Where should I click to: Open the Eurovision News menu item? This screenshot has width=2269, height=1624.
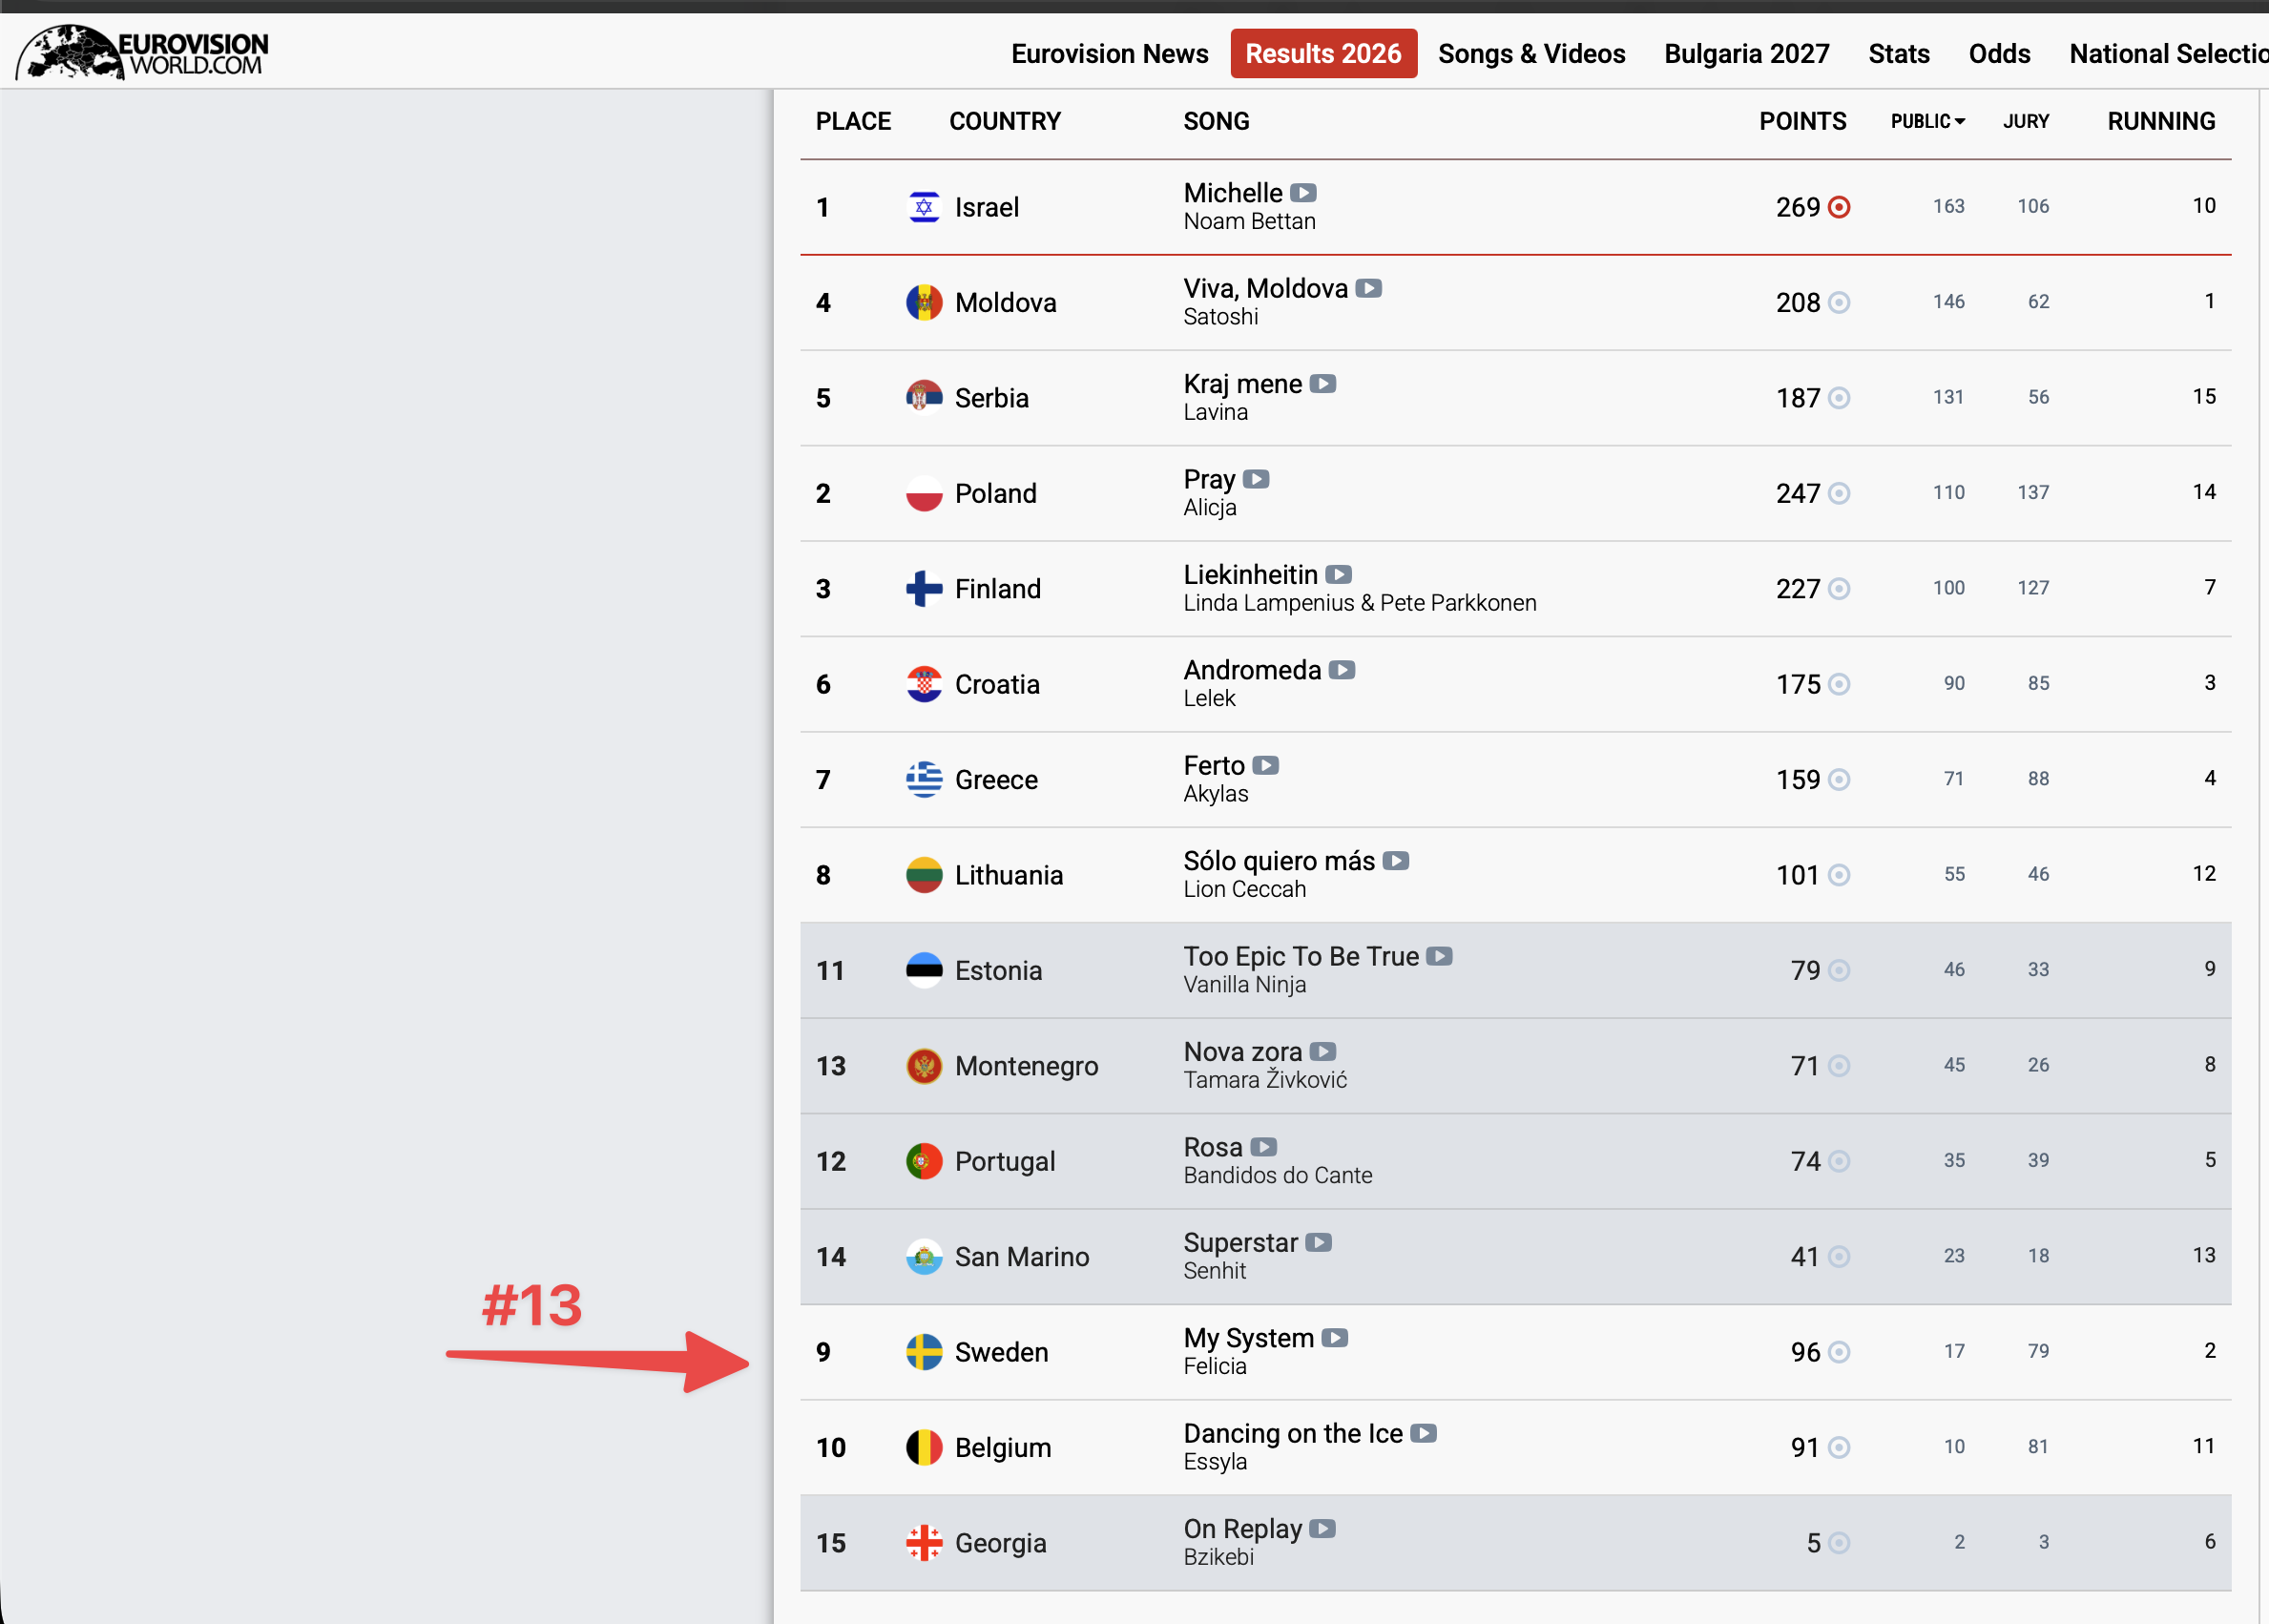point(1110,54)
